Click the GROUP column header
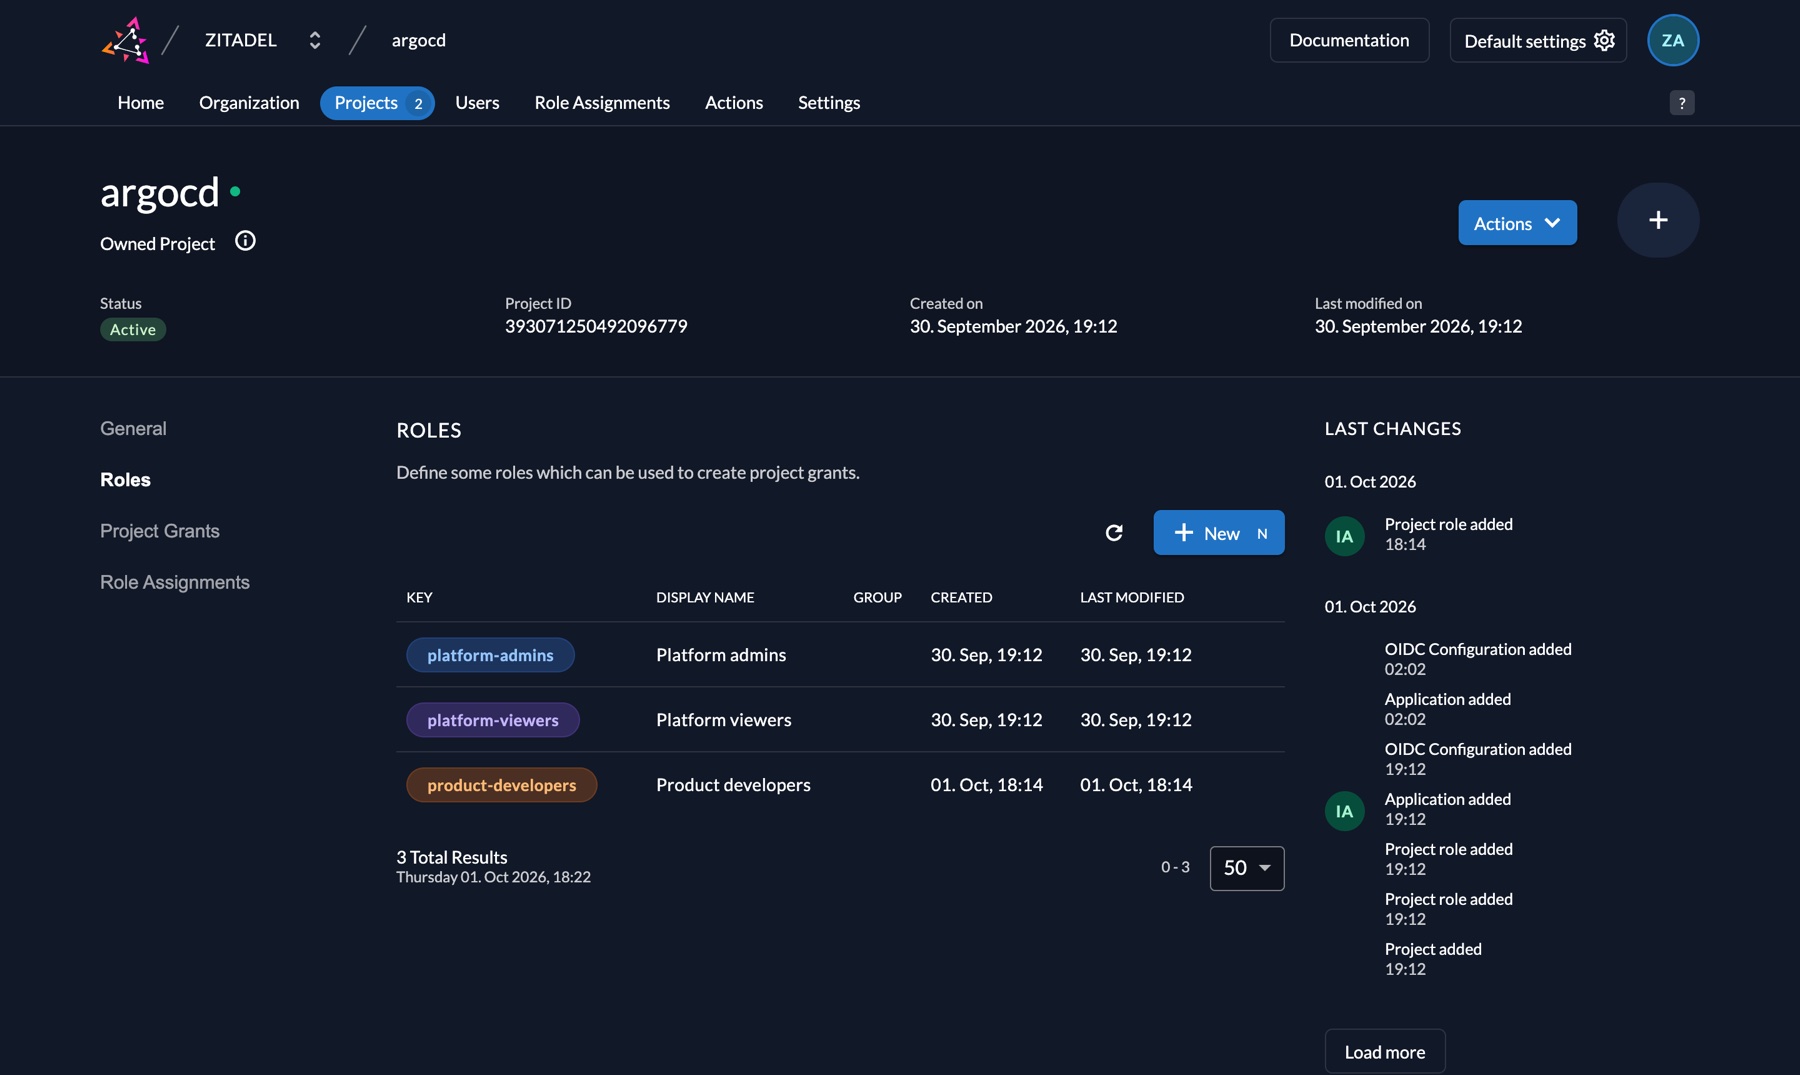 [x=878, y=597]
